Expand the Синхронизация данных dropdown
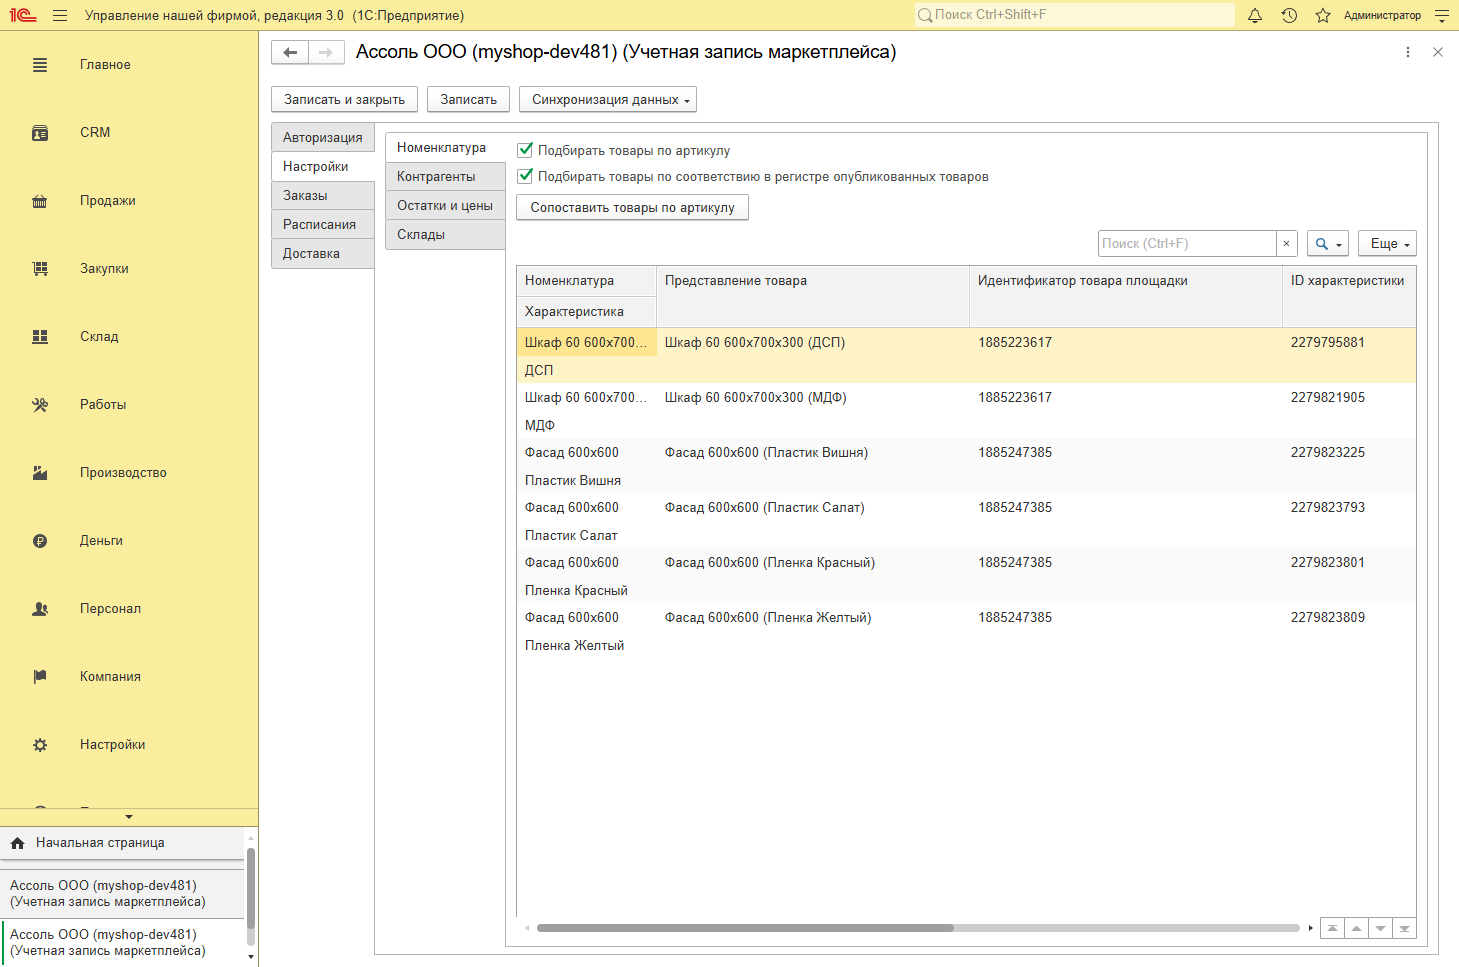Image resolution: width=1459 pixels, height=967 pixels. click(x=608, y=100)
